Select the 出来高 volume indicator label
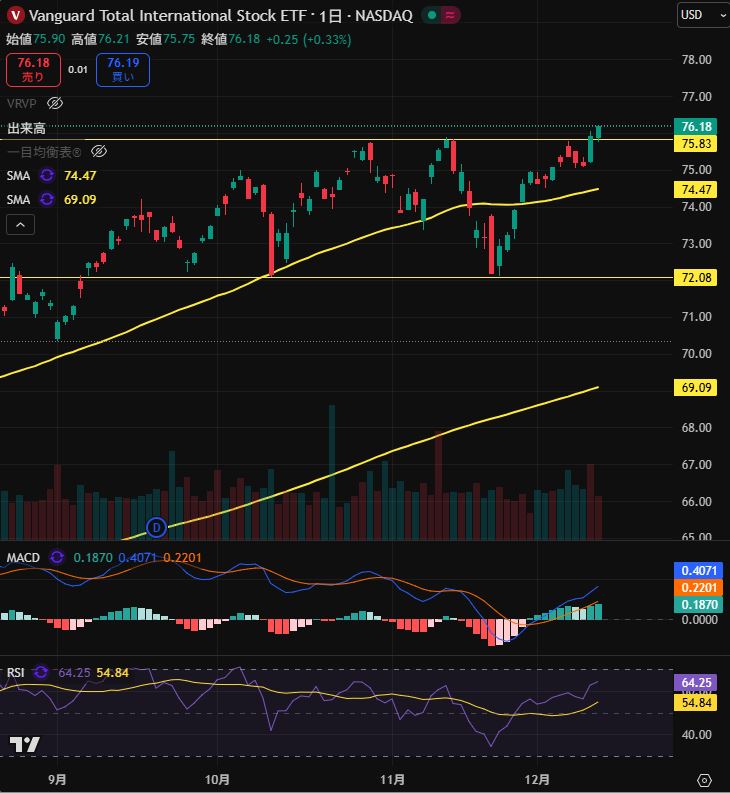This screenshot has width=730, height=793. tap(26, 128)
